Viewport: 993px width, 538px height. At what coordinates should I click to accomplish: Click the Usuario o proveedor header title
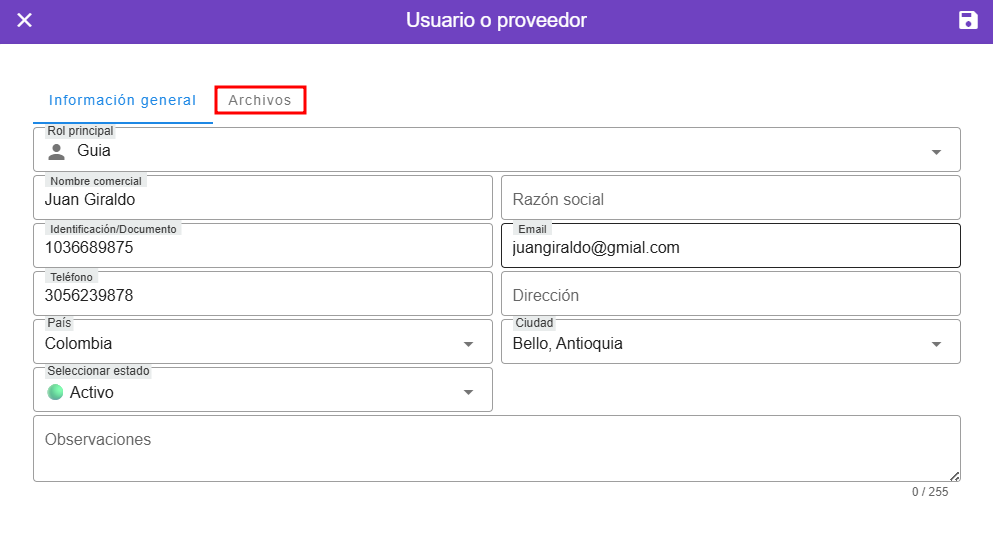496,21
